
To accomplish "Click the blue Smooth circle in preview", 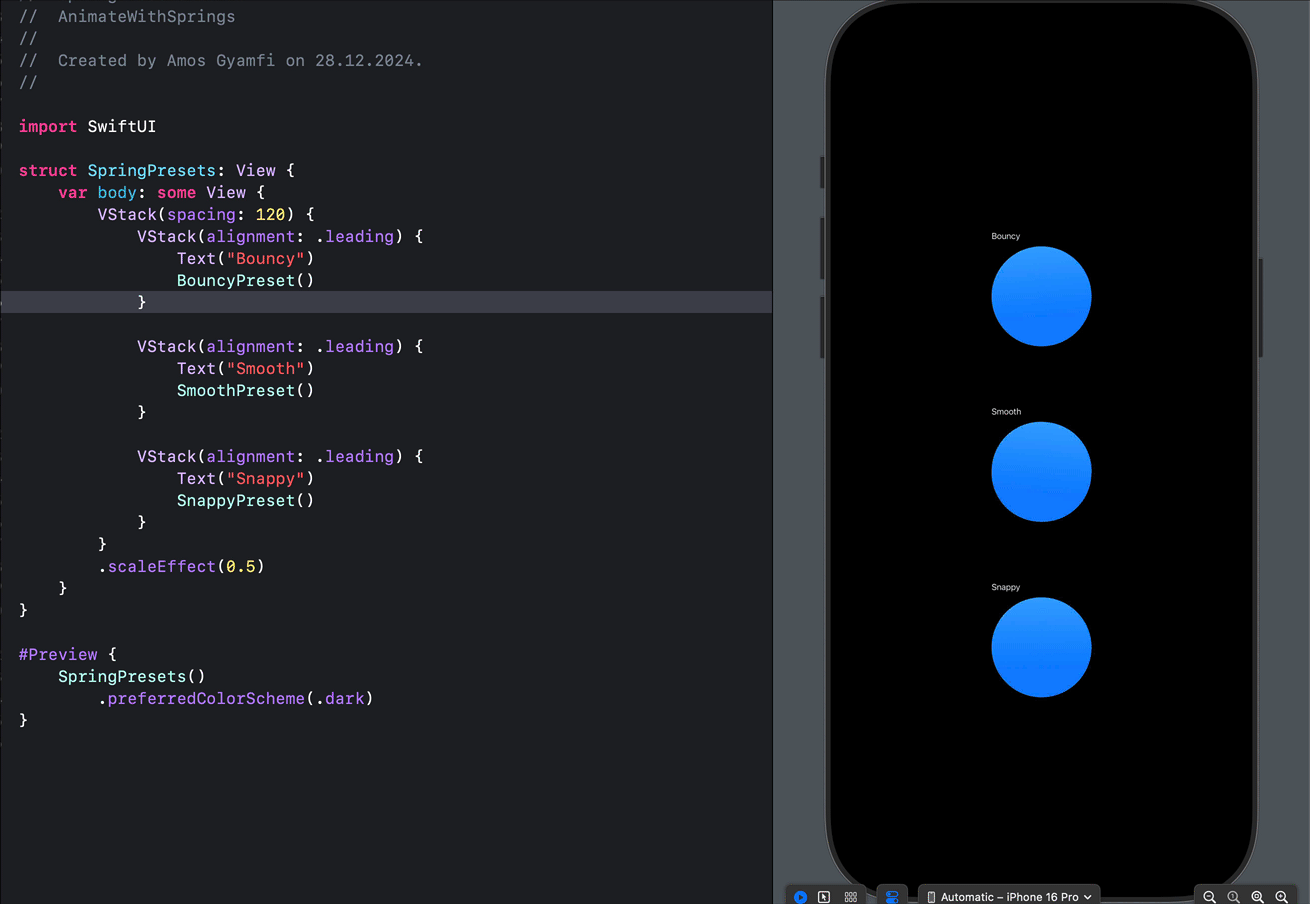I will click(x=1041, y=472).
